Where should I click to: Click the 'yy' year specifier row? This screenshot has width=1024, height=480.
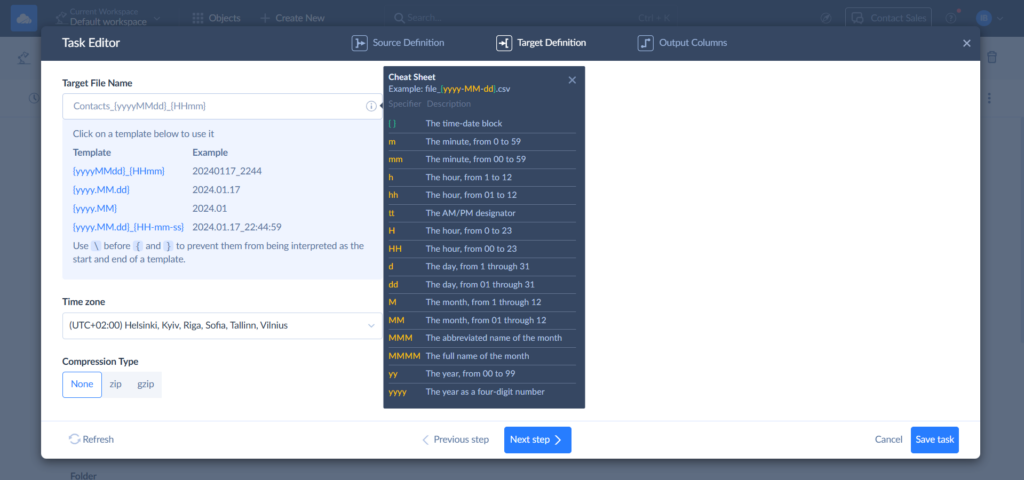pyautogui.click(x=482, y=374)
